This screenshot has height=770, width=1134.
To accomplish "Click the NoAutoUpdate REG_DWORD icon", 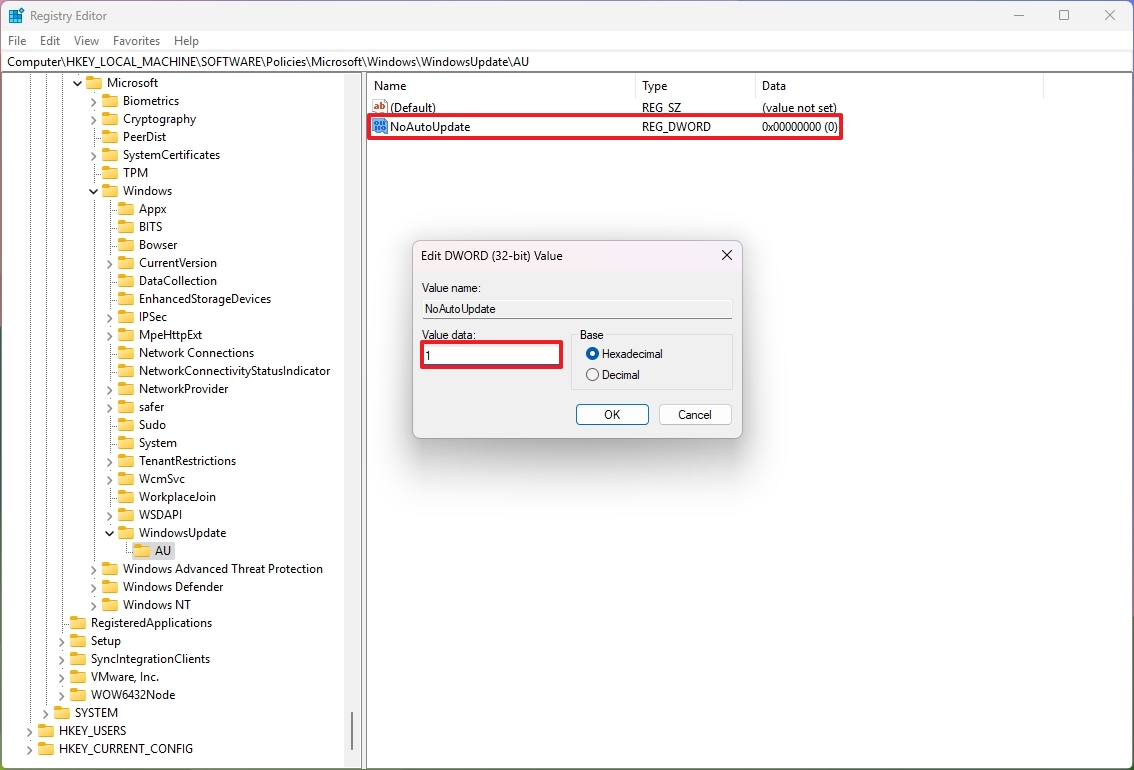I will point(379,127).
